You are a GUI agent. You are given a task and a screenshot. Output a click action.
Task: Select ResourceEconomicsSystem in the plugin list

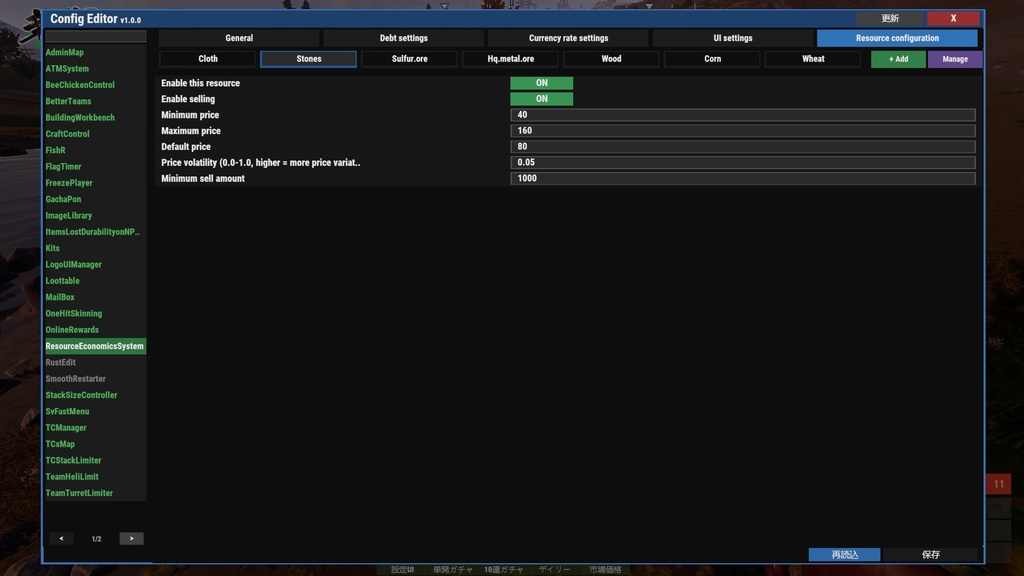pyautogui.click(x=95, y=345)
